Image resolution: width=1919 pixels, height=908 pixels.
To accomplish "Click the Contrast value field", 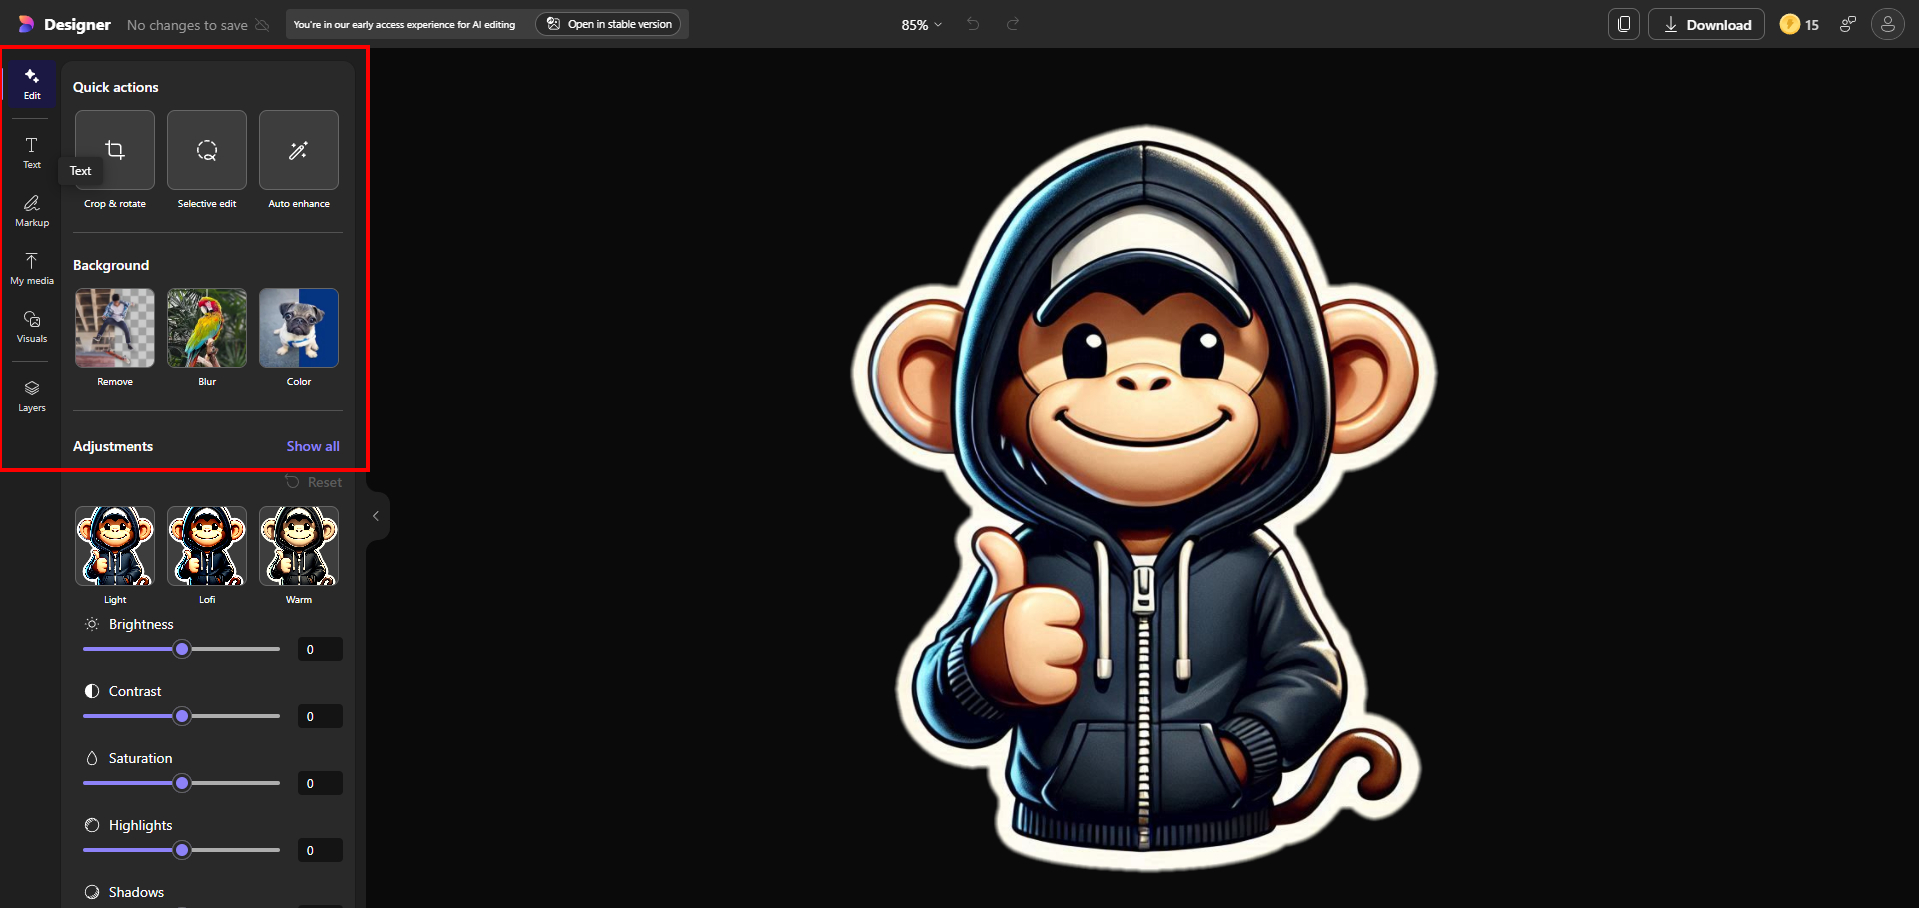I will click(x=320, y=716).
